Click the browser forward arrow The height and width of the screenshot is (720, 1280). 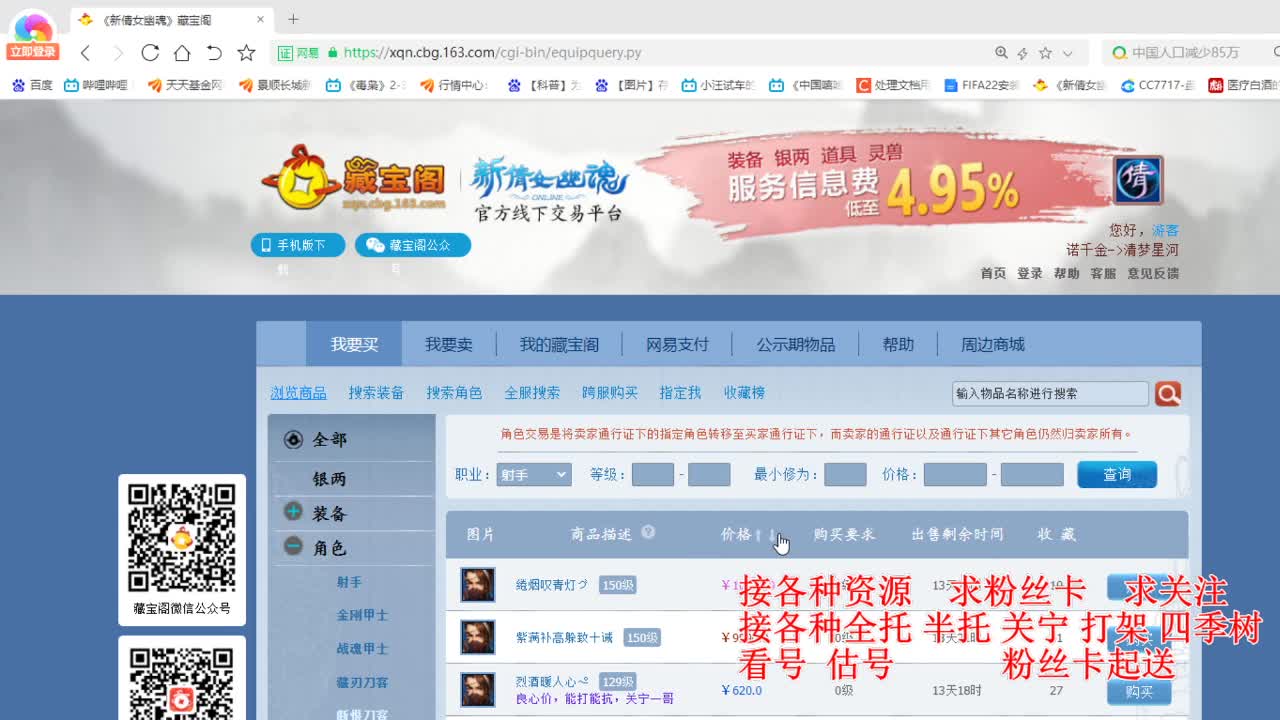tap(118, 53)
